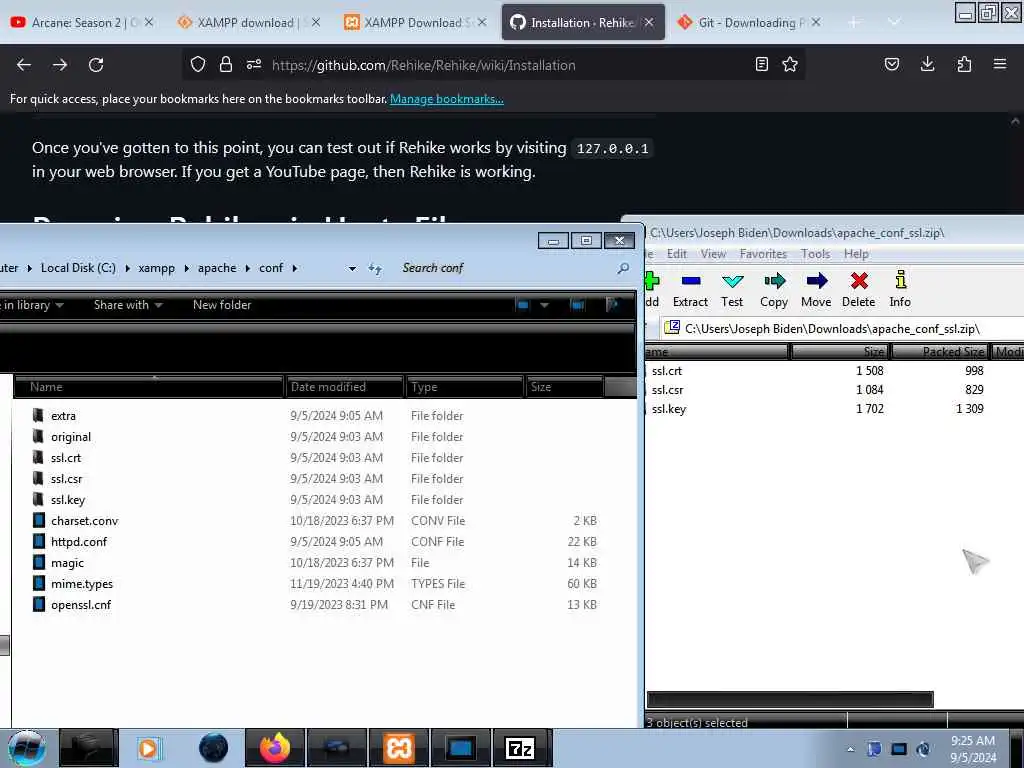Open the 7-Zip Favorites menu
The width and height of the screenshot is (1024, 768).
(x=763, y=254)
